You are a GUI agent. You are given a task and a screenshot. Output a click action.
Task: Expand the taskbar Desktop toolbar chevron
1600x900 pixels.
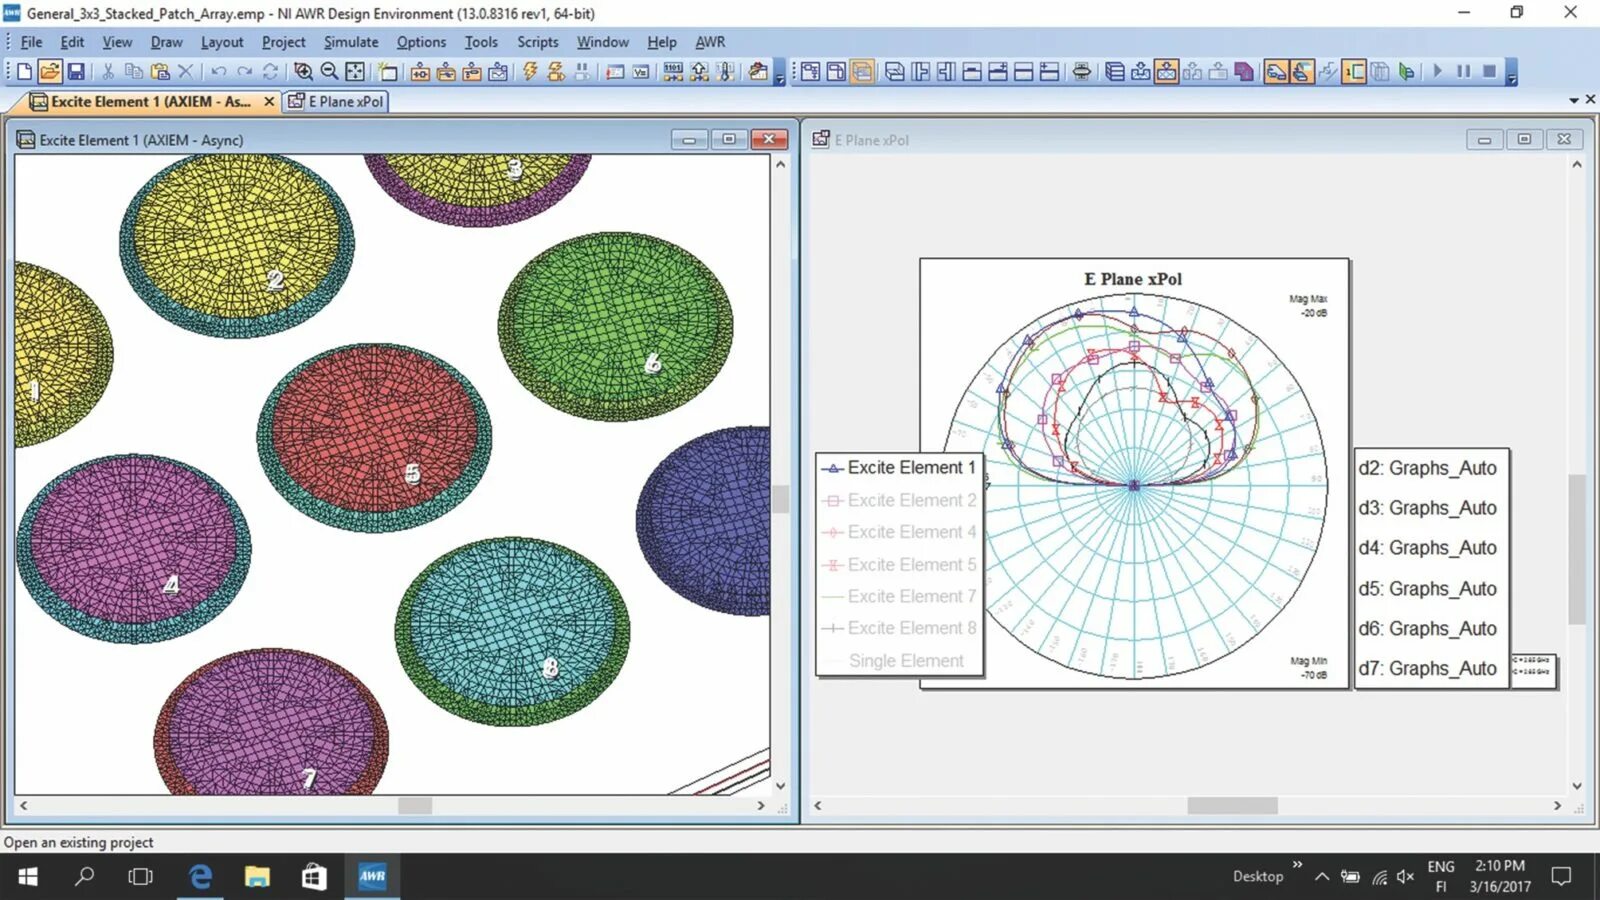(x=1297, y=865)
